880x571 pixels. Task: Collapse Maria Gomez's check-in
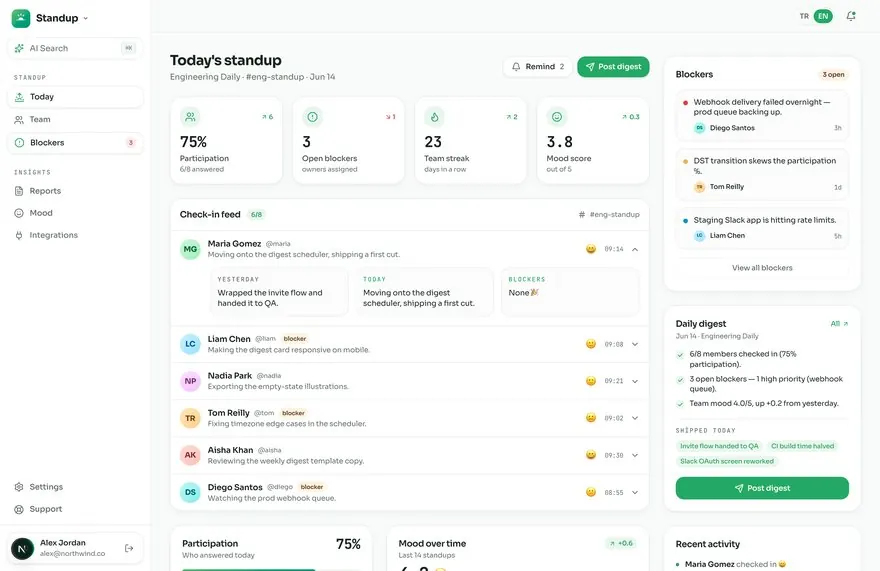tap(635, 249)
